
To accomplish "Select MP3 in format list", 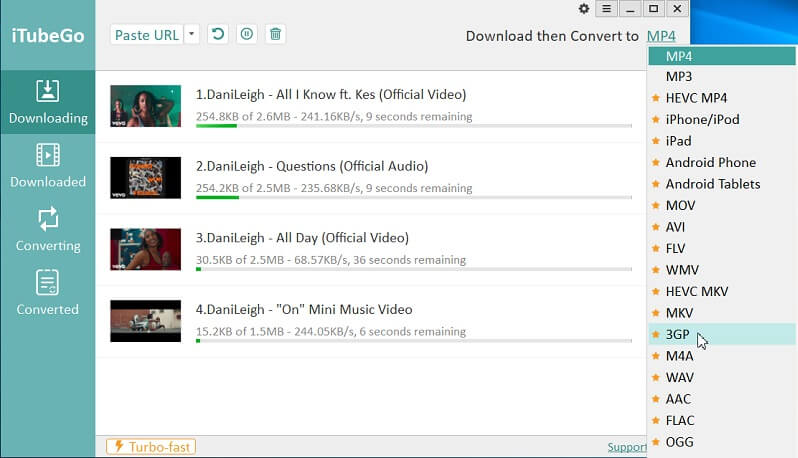I will (722, 76).
